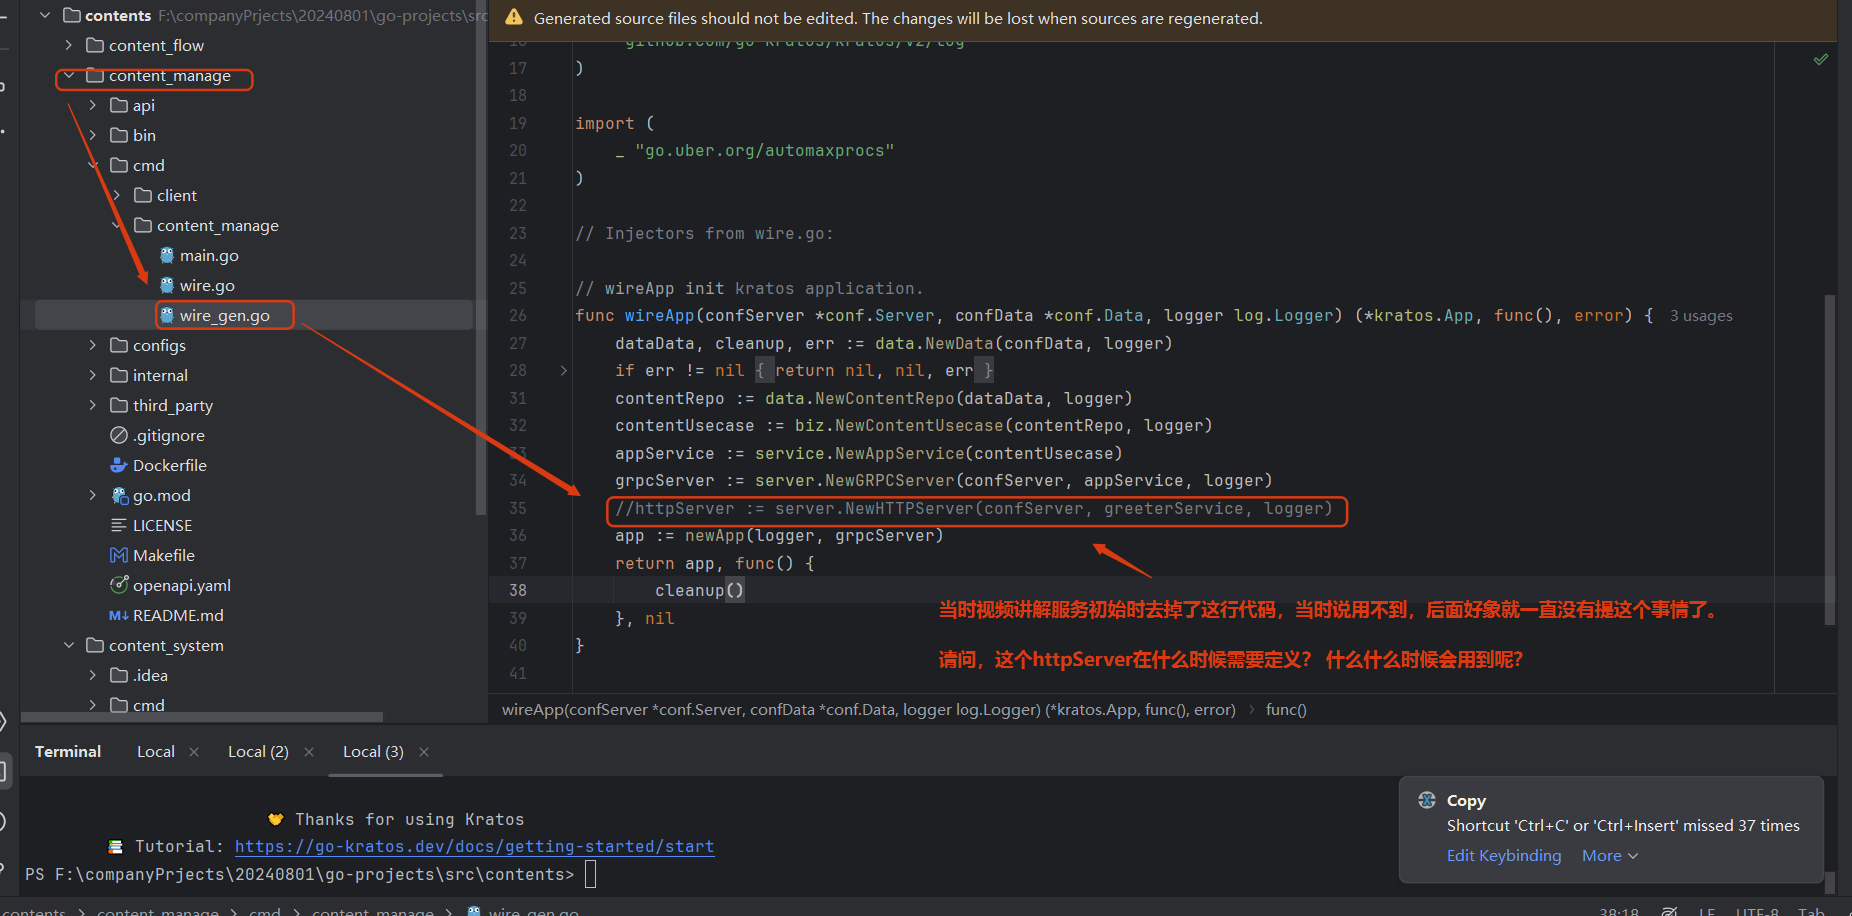Viewport: 1852px width, 916px height.
Task: Click the .idea folder icon
Action: coord(119,675)
